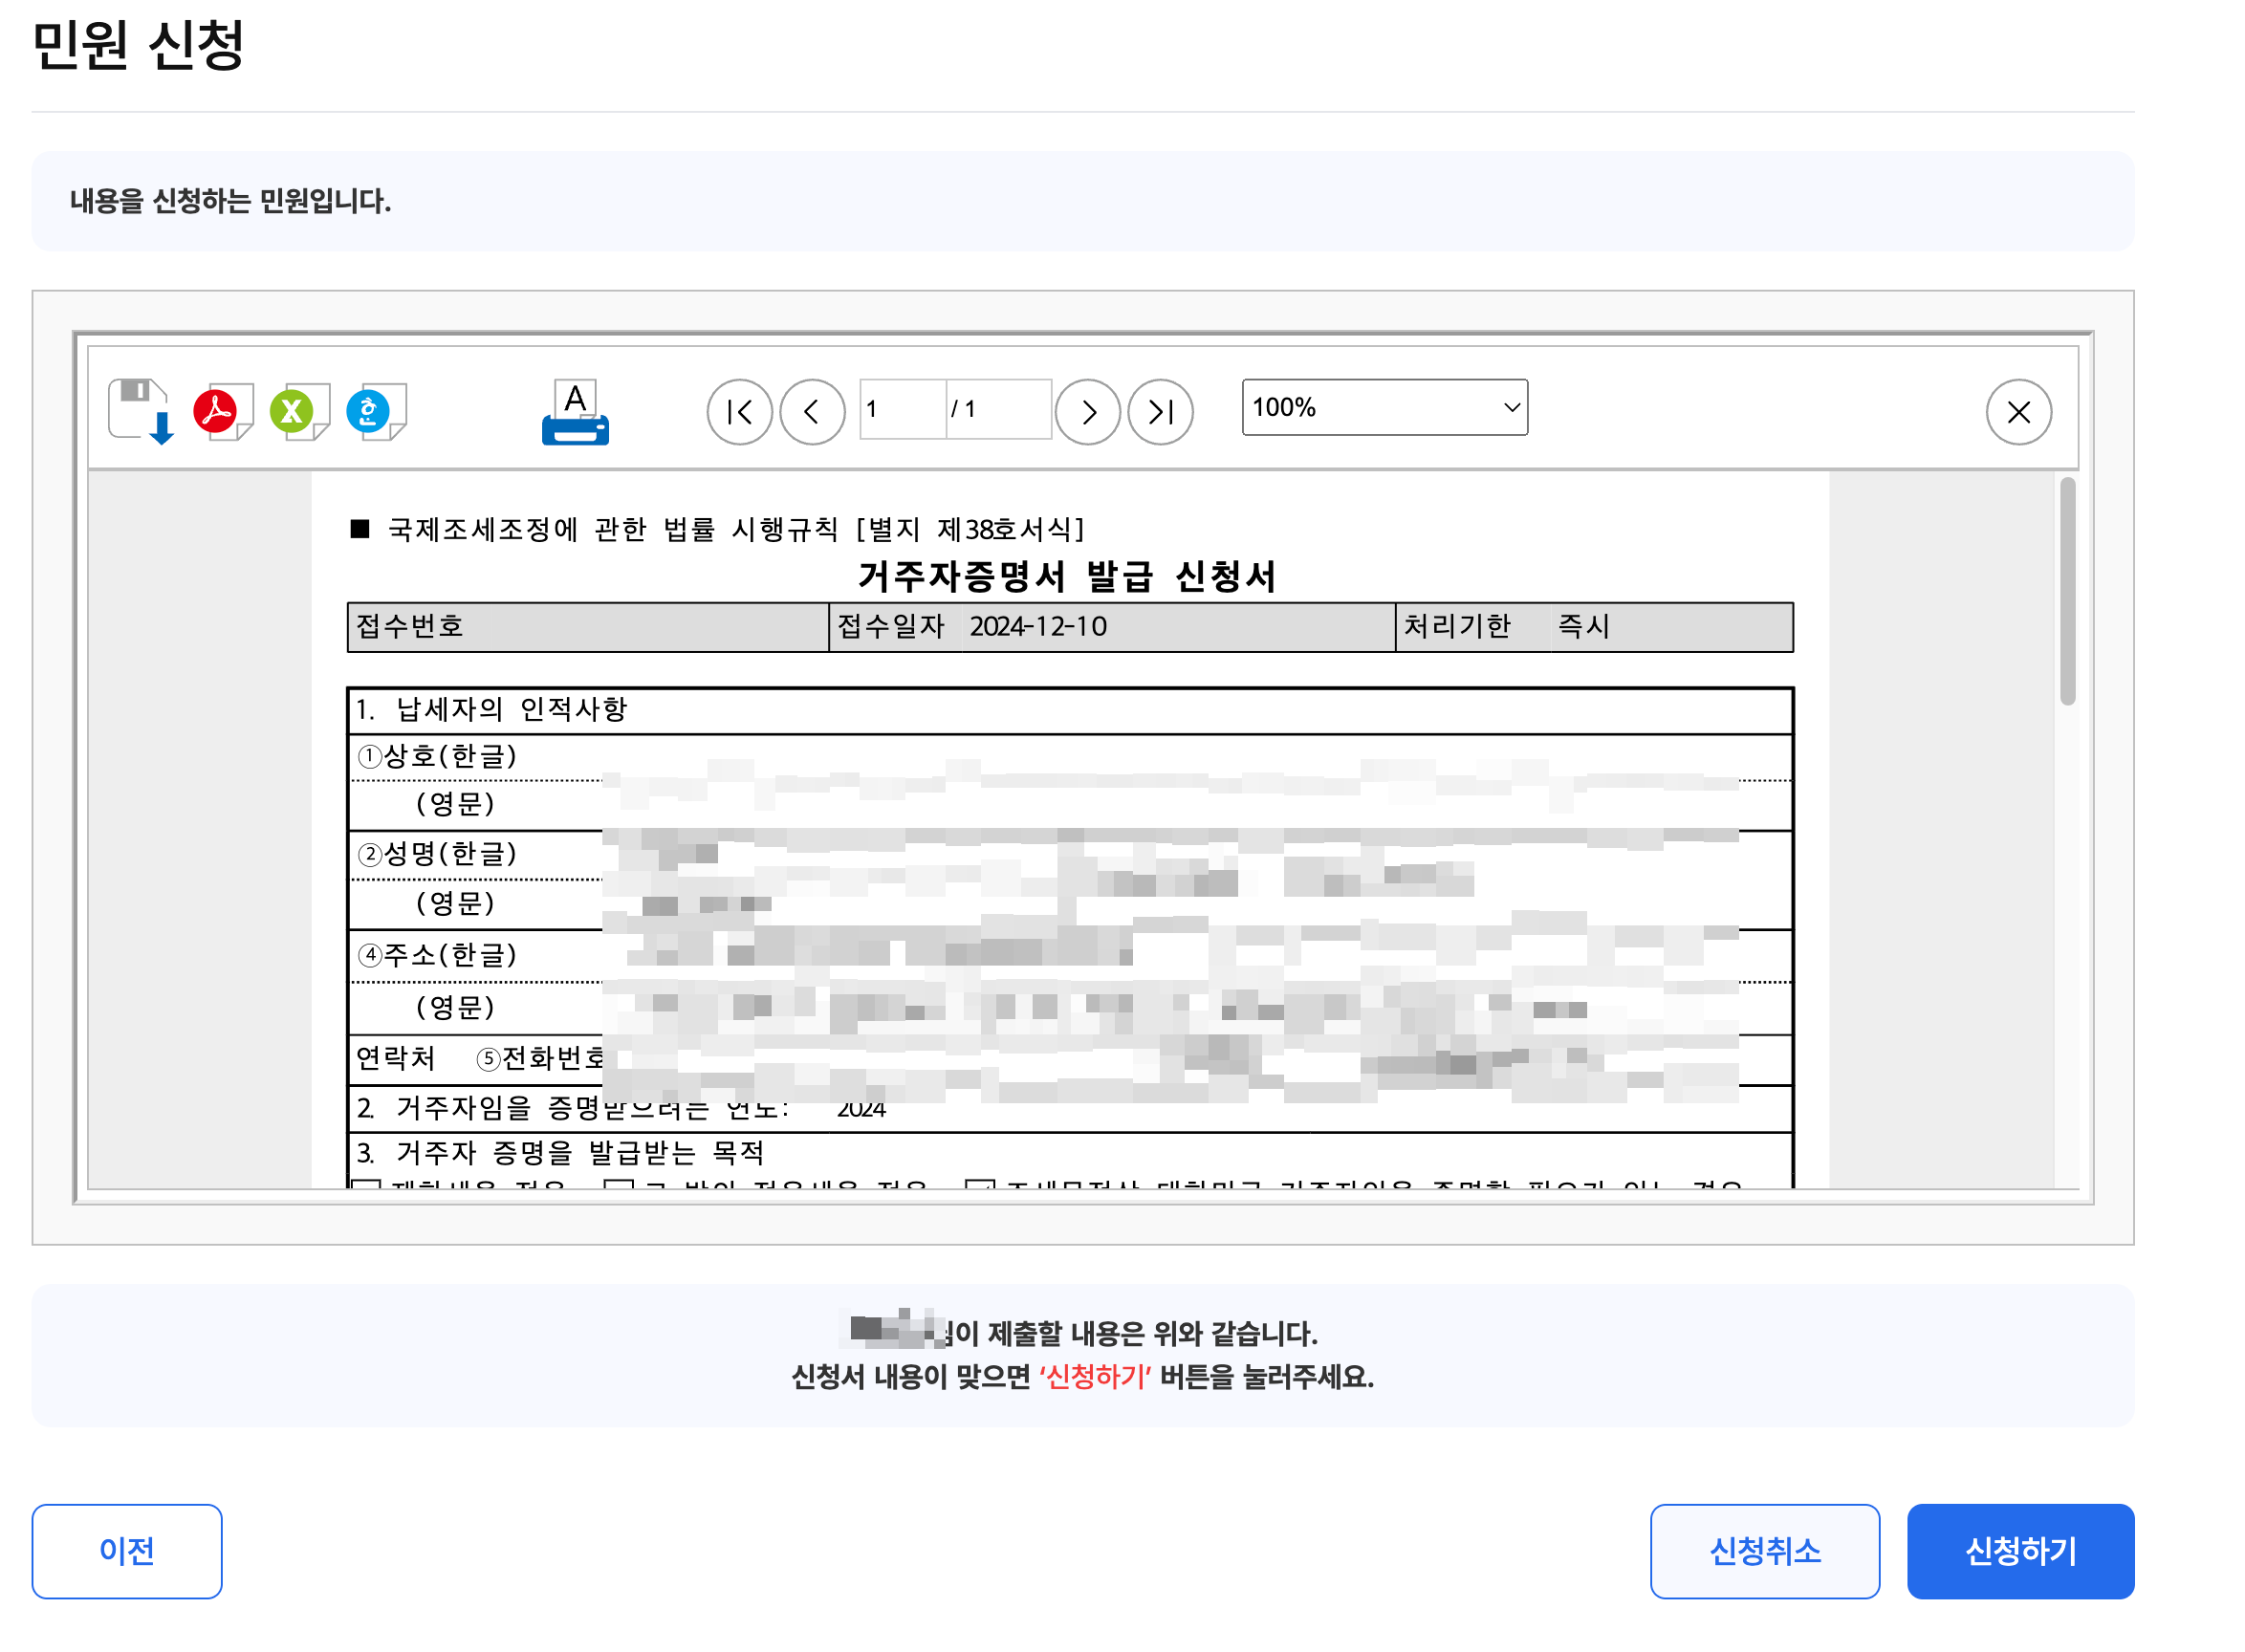Click the 거주자증명서 발급 신청서 title

(x=1066, y=576)
